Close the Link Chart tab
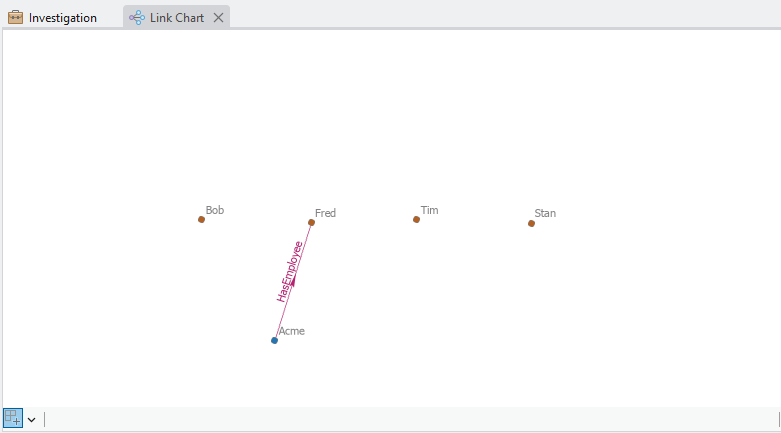Screen dimensions: 781x433 [218, 17]
